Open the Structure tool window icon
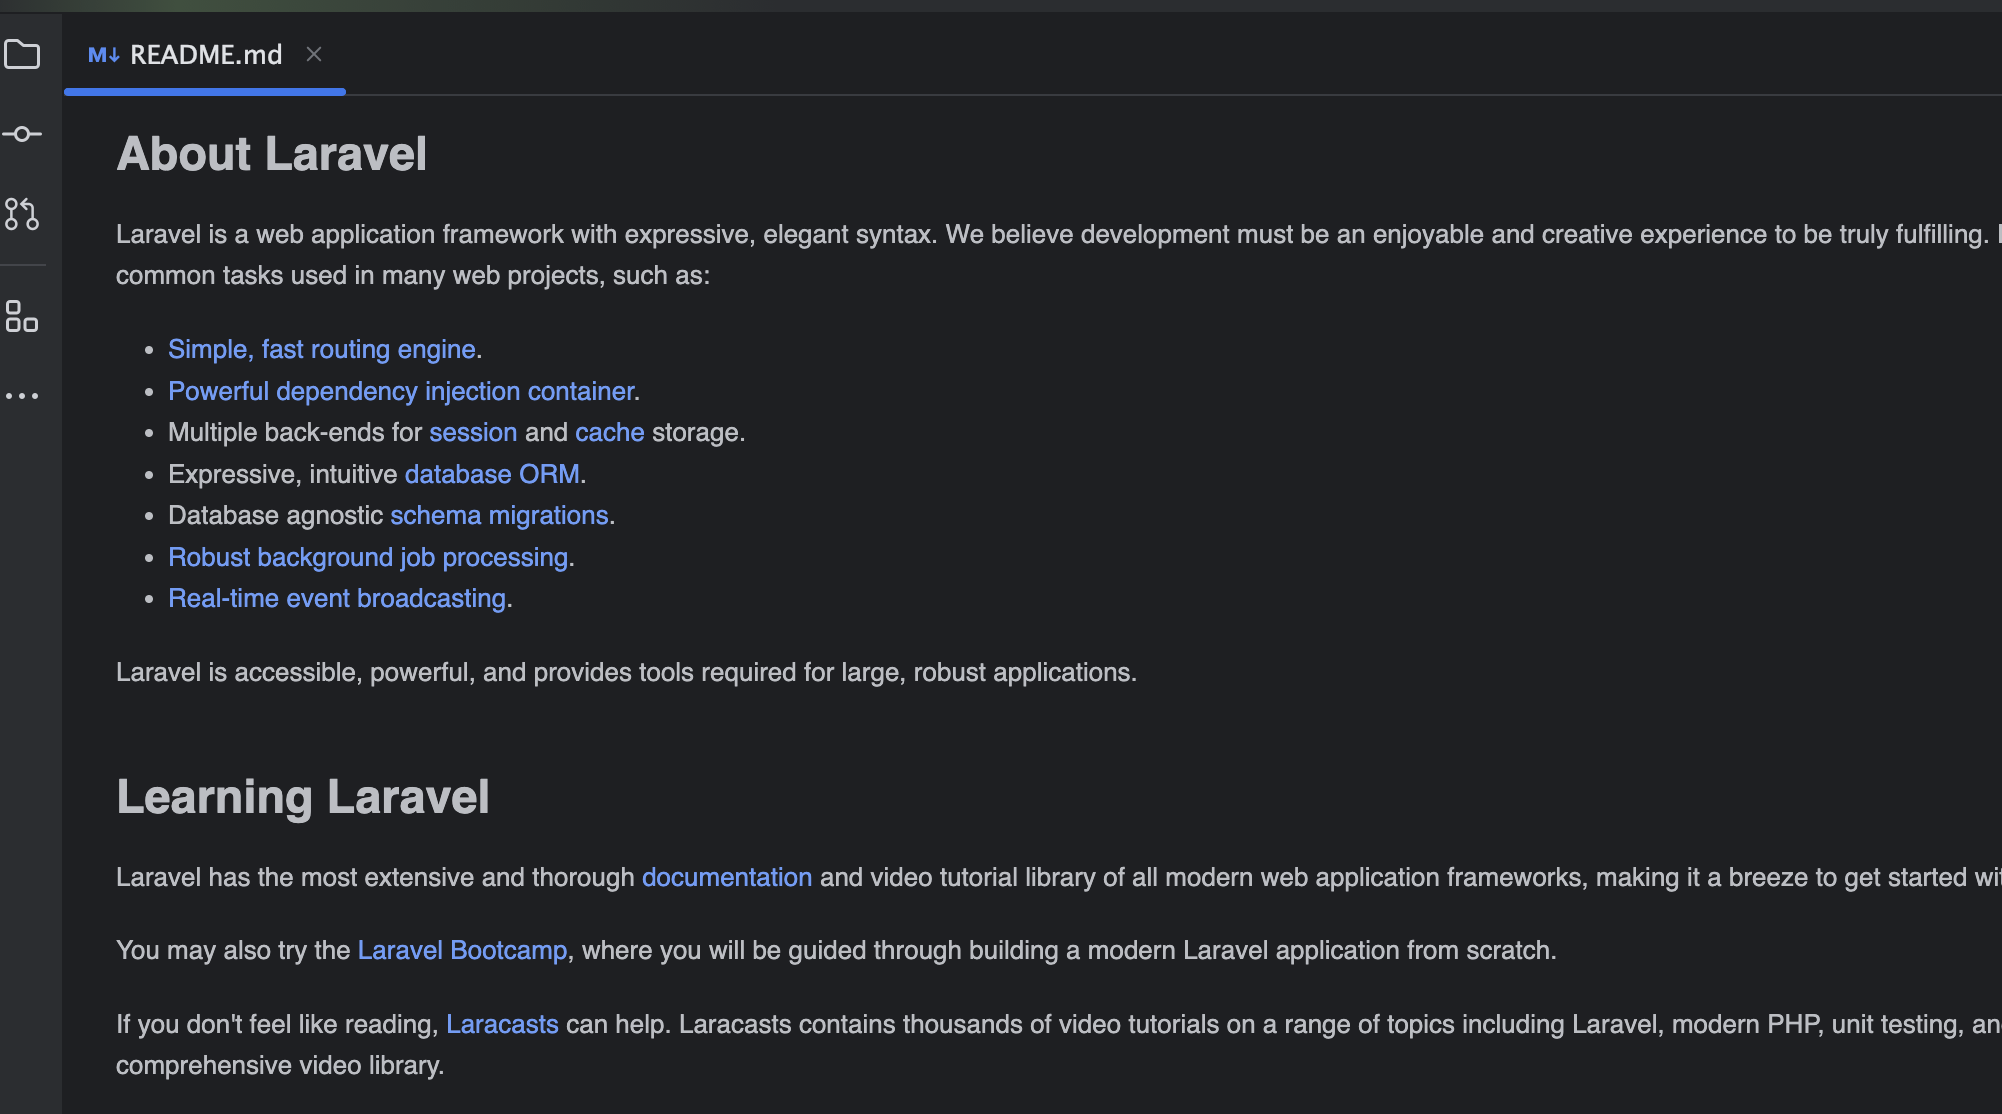 click(x=22, y=317)
